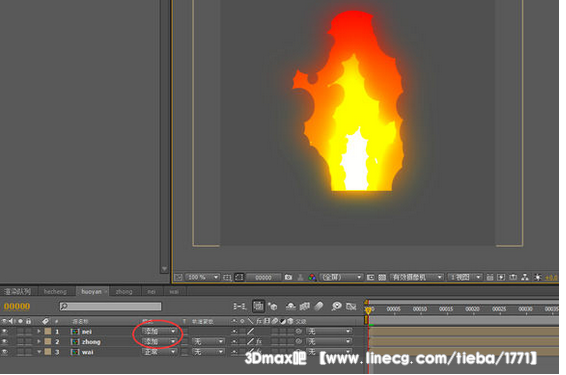Take a viewer snapshot with camera icon
Viewport: 566px width, 375px height.
[x=288, y=277]
